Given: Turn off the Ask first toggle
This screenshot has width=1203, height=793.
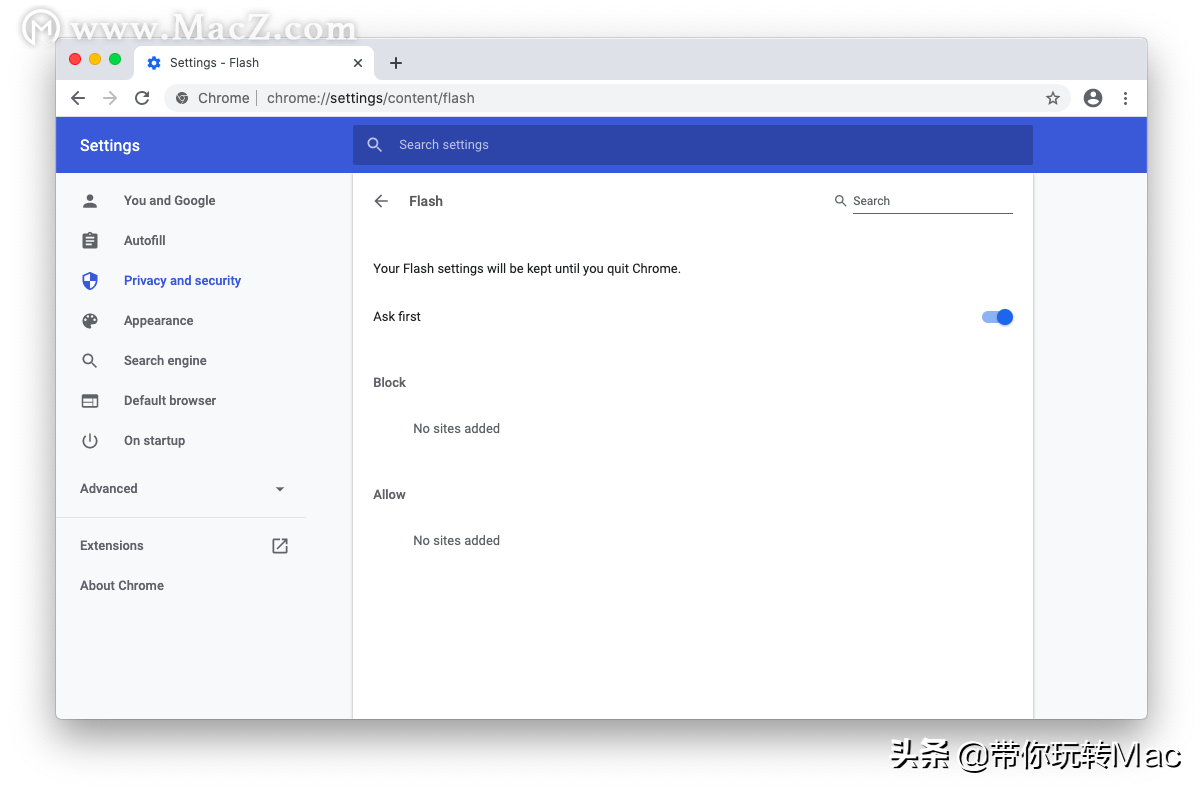Looking at the screenshot, I should coord(998,317).
